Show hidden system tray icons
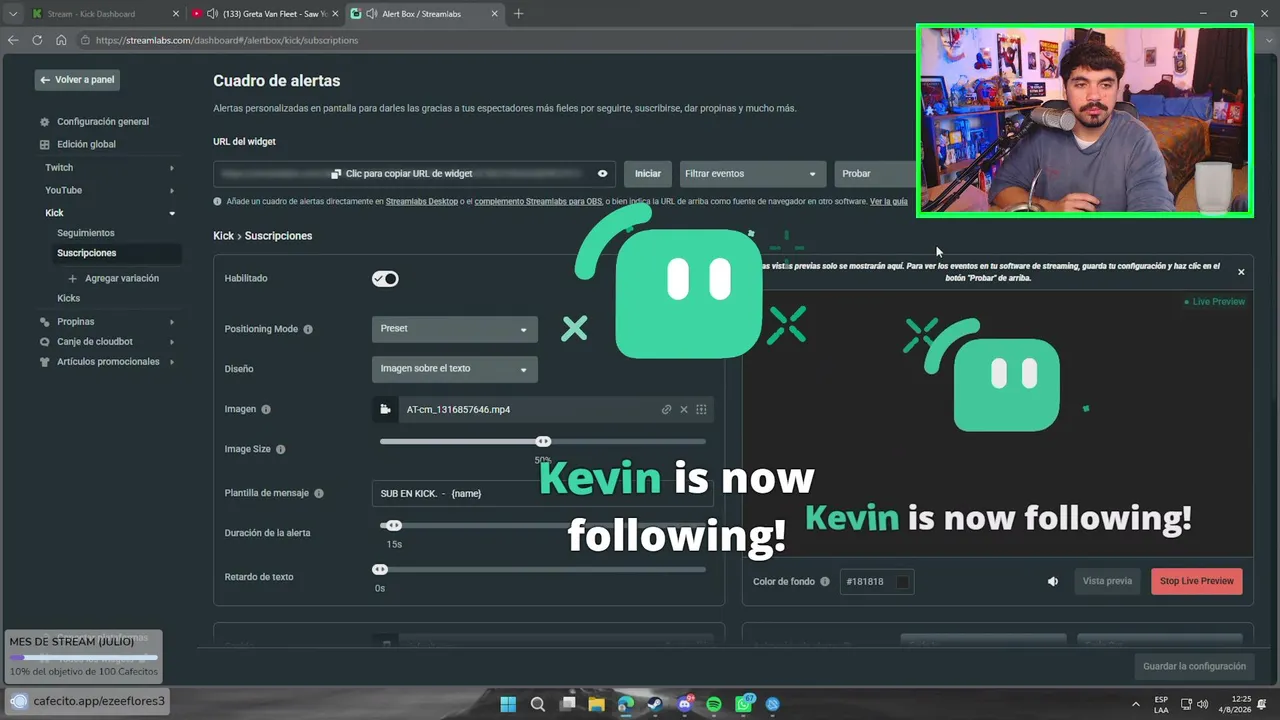 click(x=1135, y=704)
